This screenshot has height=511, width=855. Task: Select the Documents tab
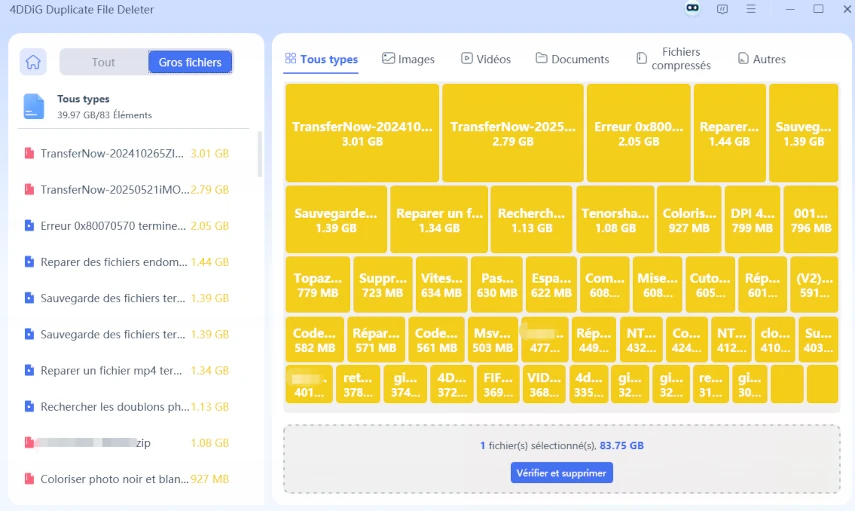pyautogui.click(x=573, y=59)
